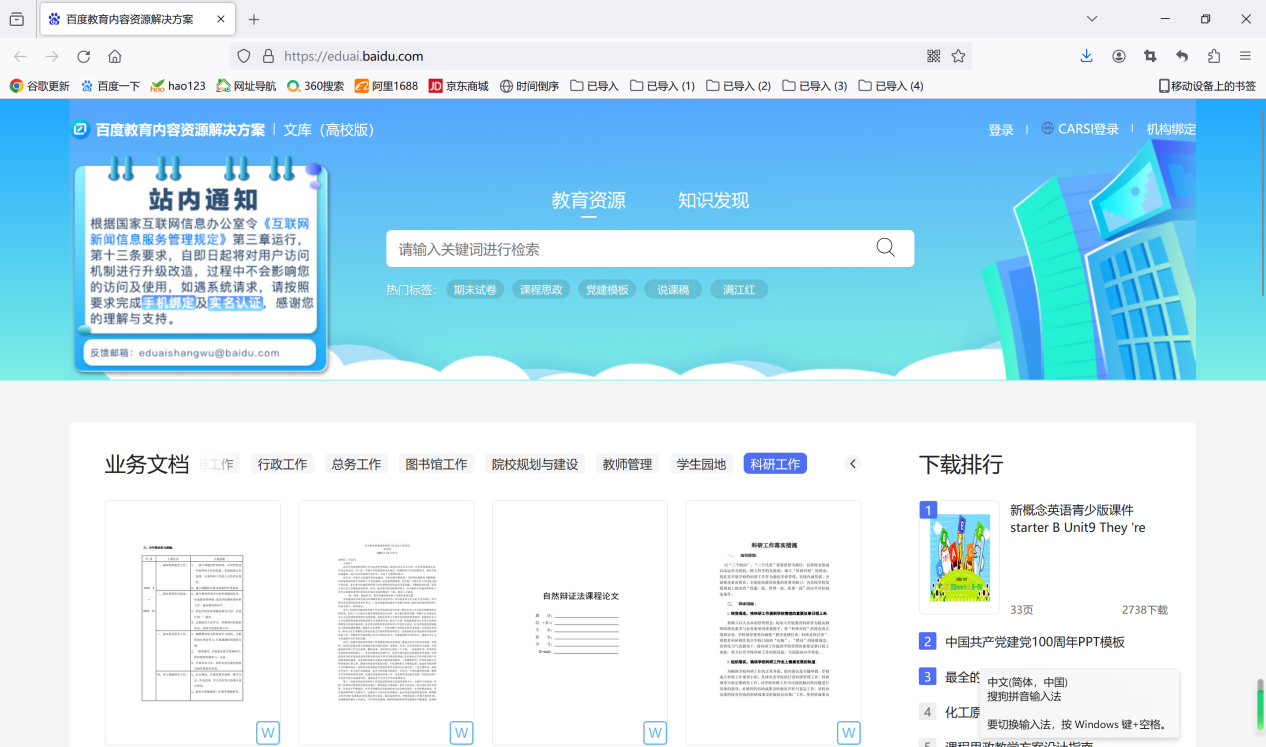The image size is (1266, 747).
Task: Open the hao123 bookmark
Action: tap(178, 86)
